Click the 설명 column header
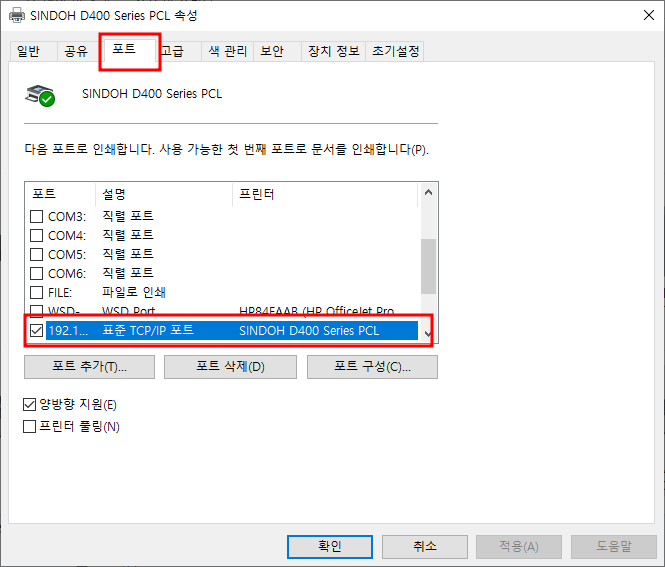The height and width of the screenshot is (567, 665). click(164, 194)
